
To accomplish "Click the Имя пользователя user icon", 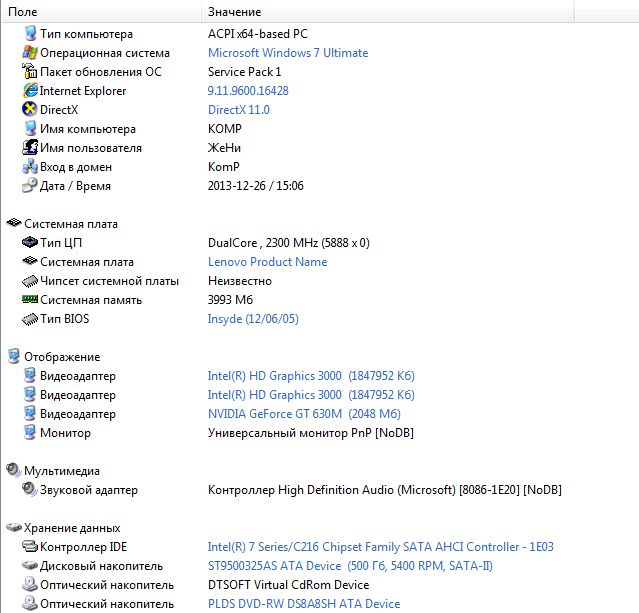I will click(30, 148).
